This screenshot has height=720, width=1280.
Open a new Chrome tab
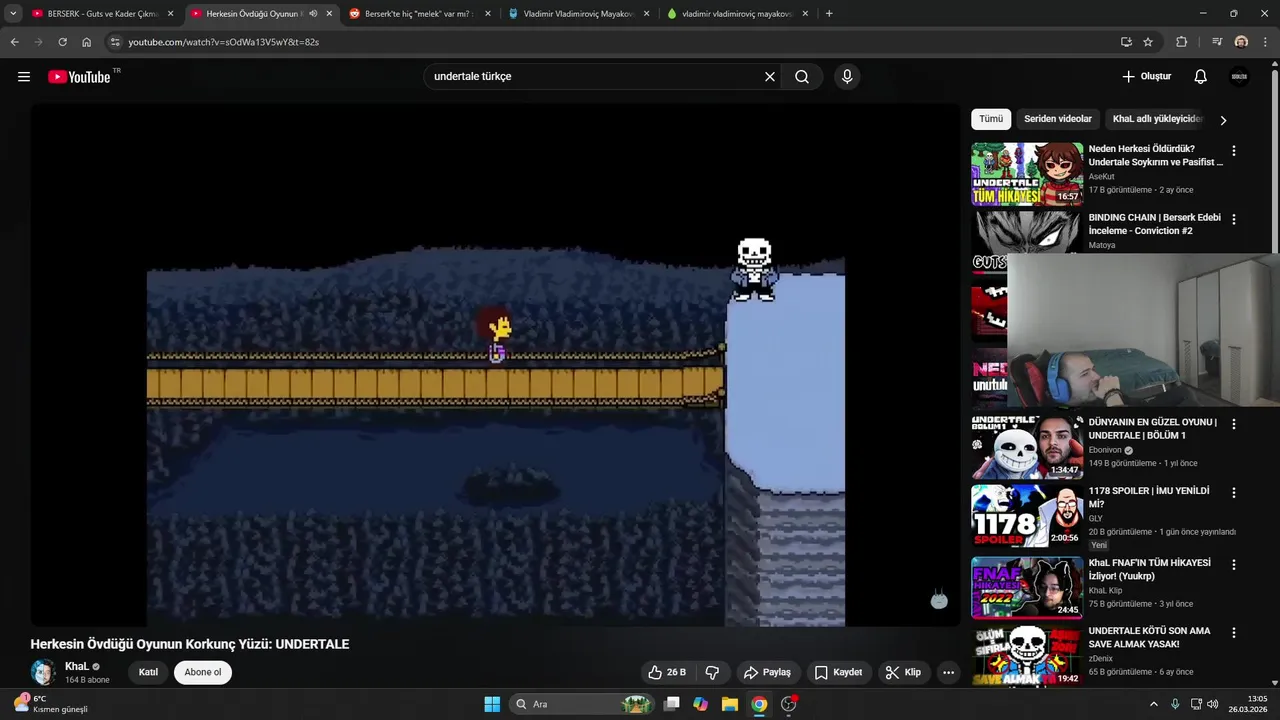click(x=829, y=14)
